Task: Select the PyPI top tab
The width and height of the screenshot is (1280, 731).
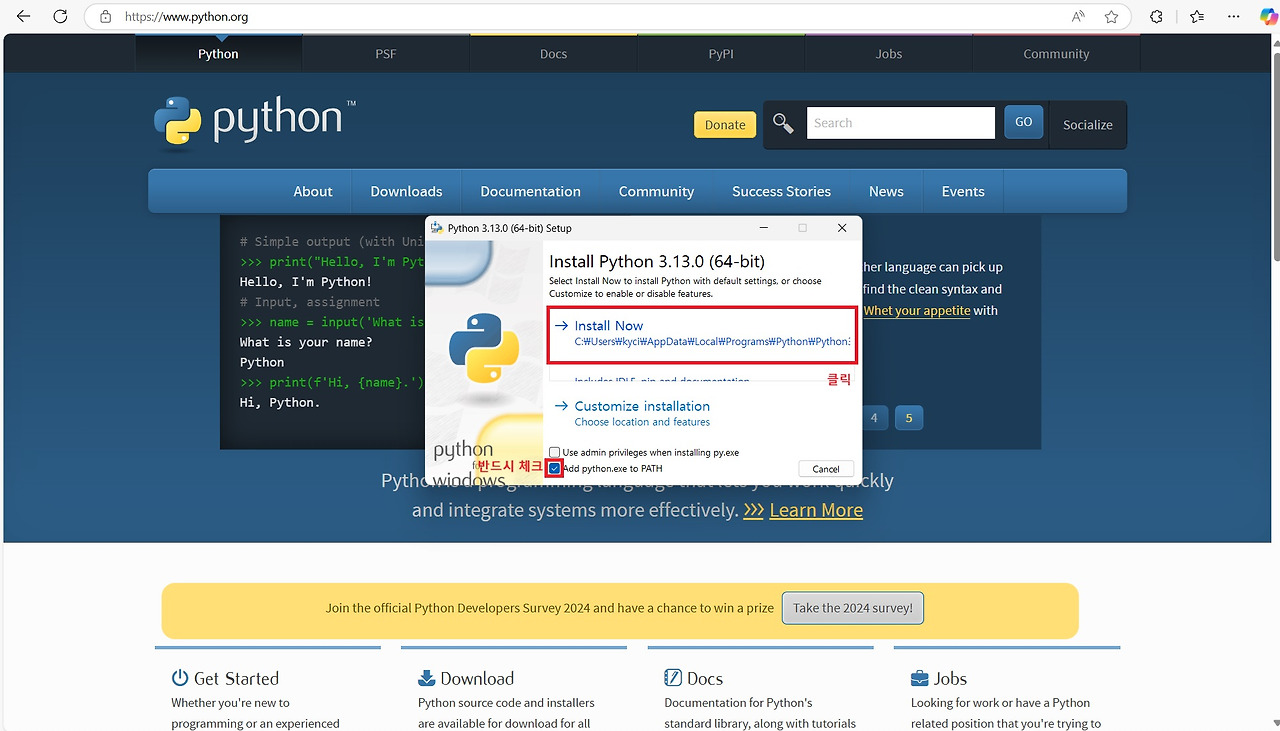Action: (x=721, y=54)
